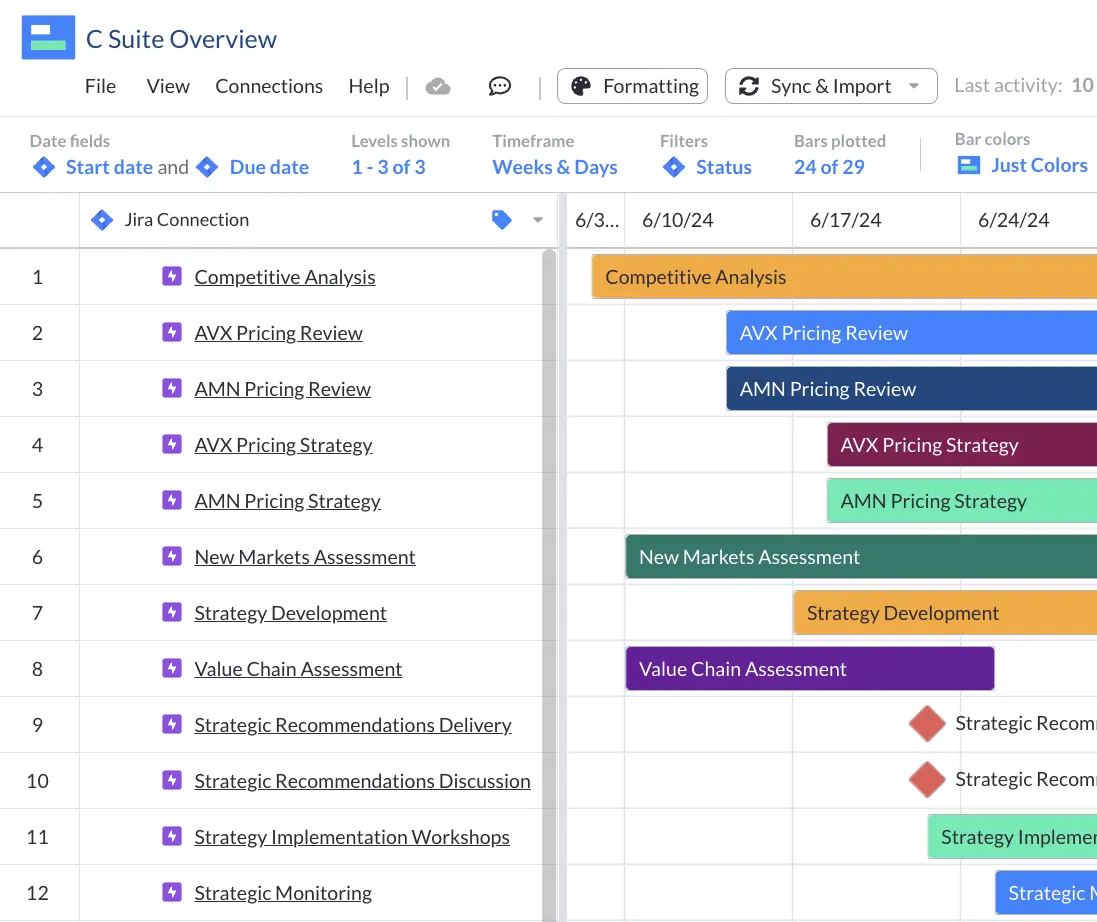Select row number 8 in the grid

[x=38, y=669]
